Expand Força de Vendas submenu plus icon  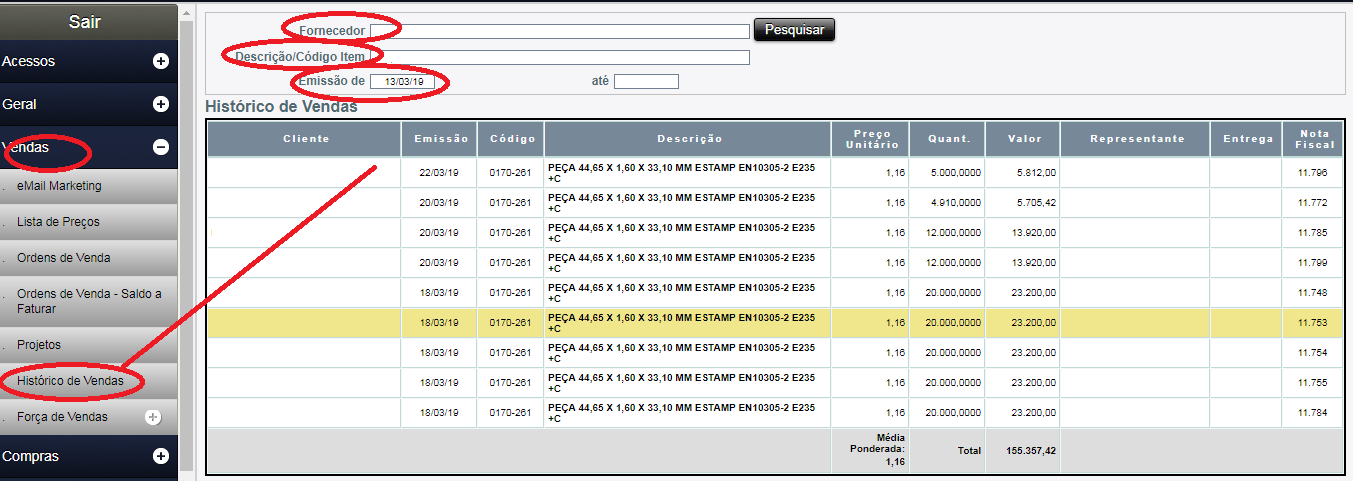(153, 417)
